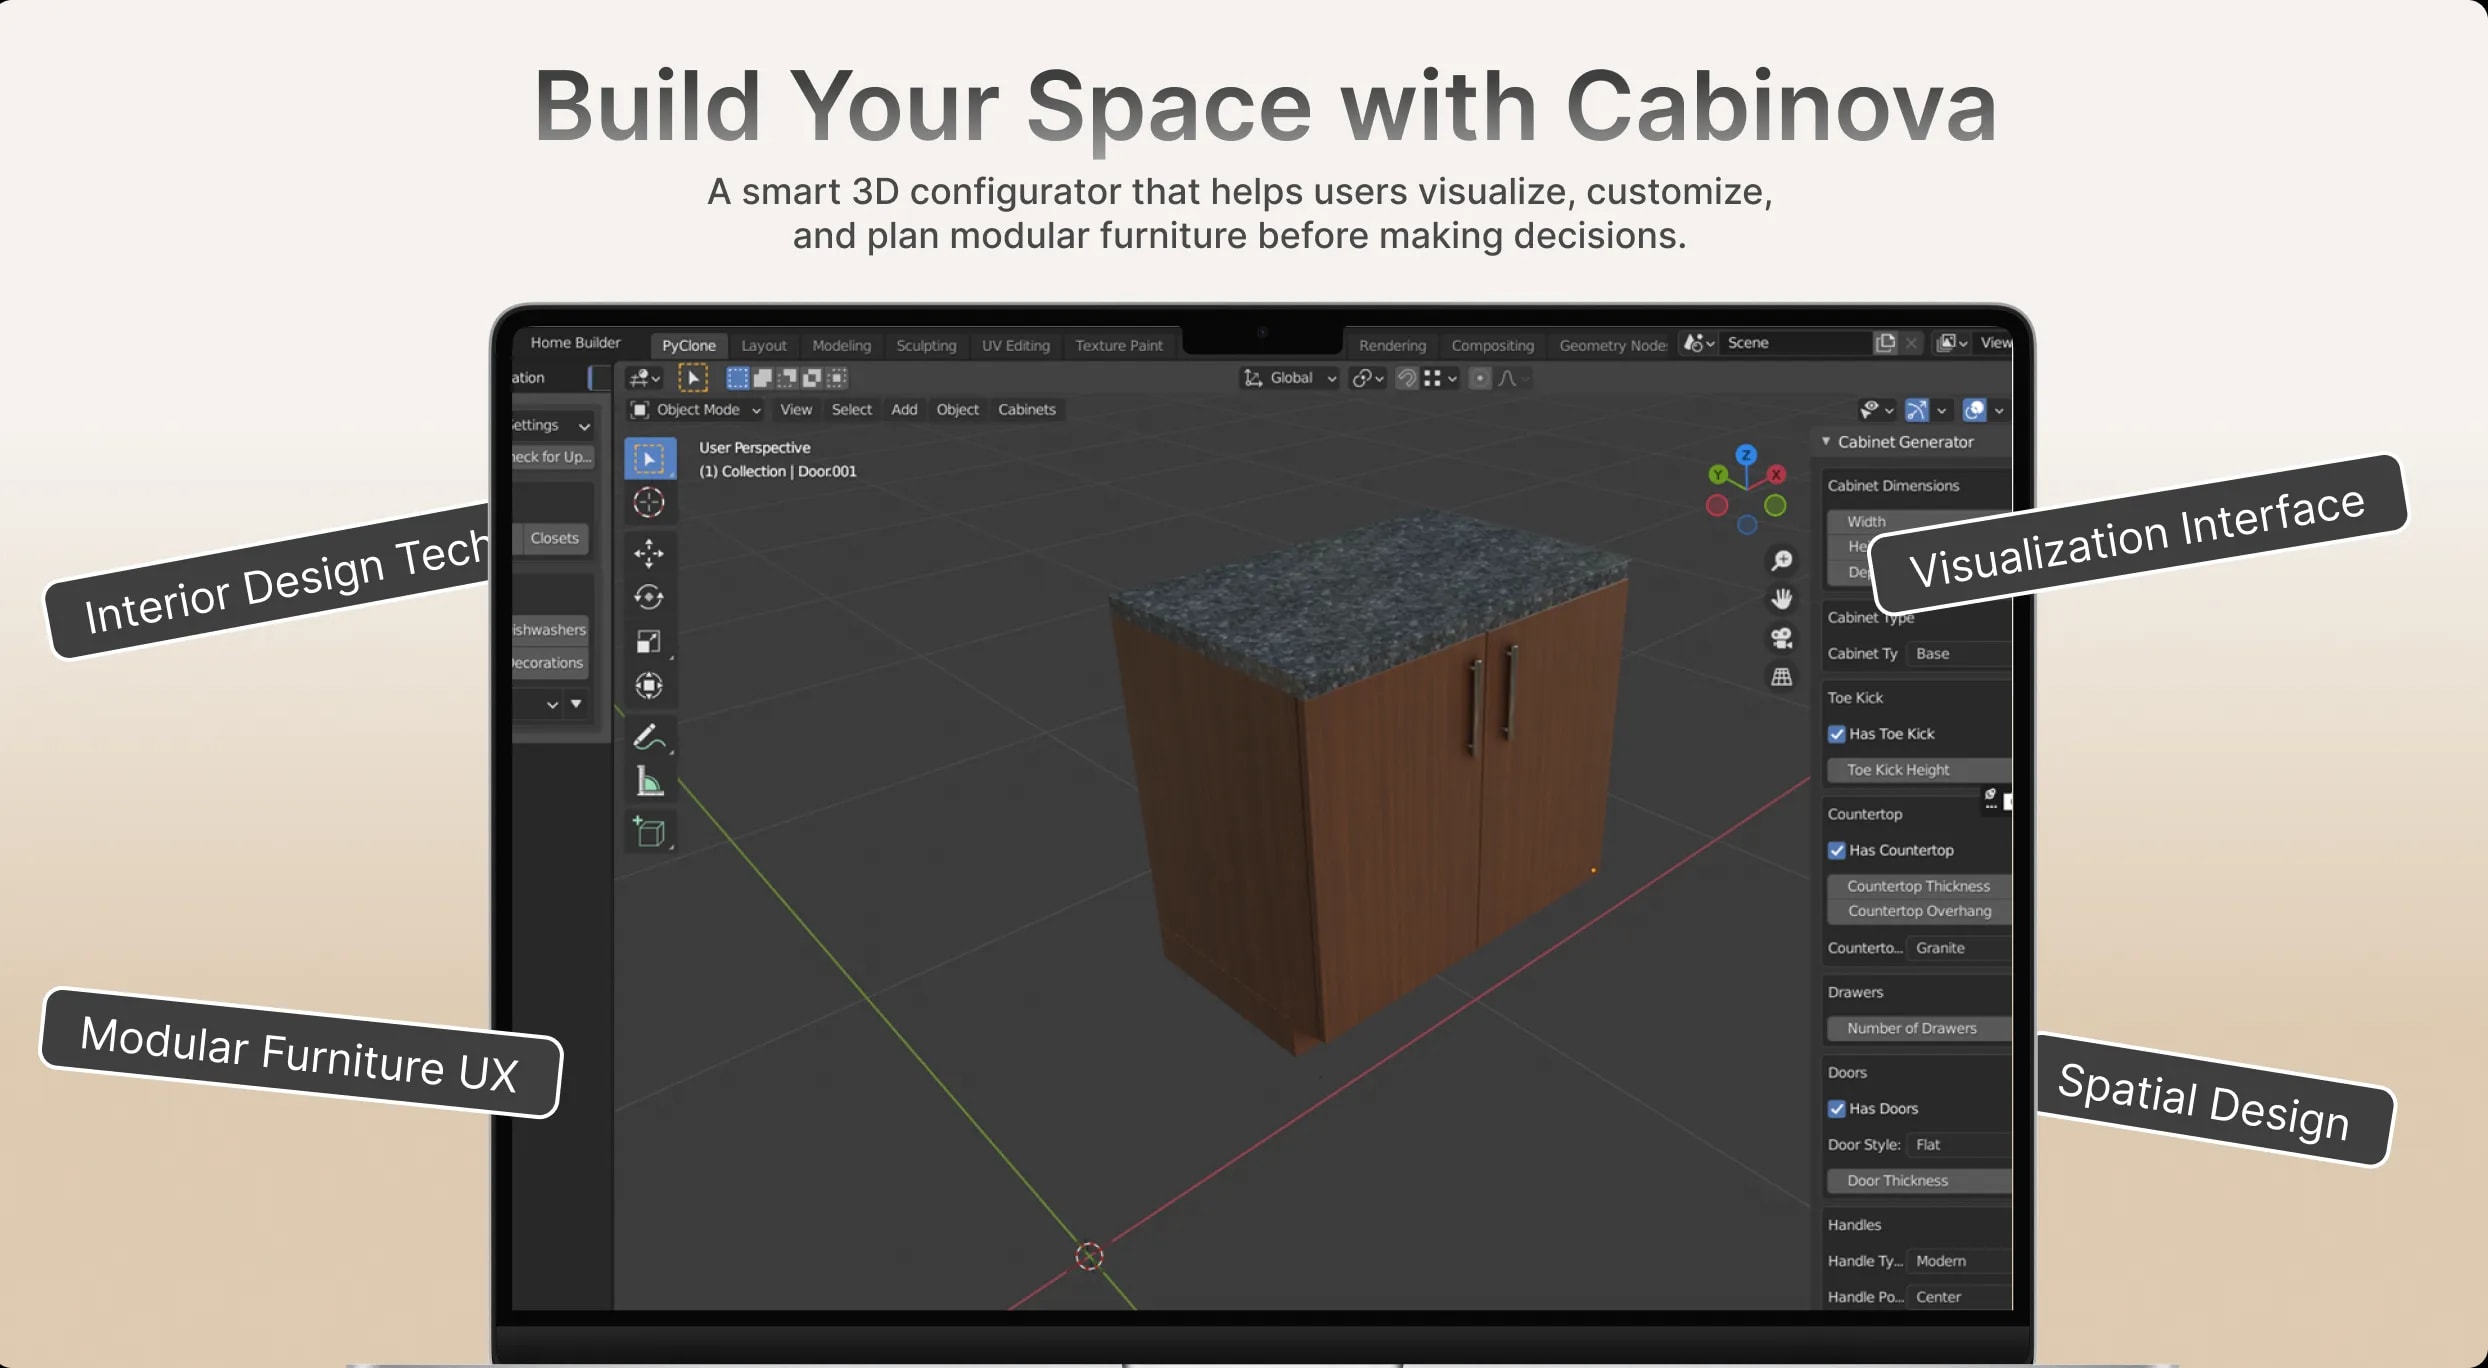2488x1368 pixels.
Task: Select the Scale tool
Action: [x=649, y=641]
